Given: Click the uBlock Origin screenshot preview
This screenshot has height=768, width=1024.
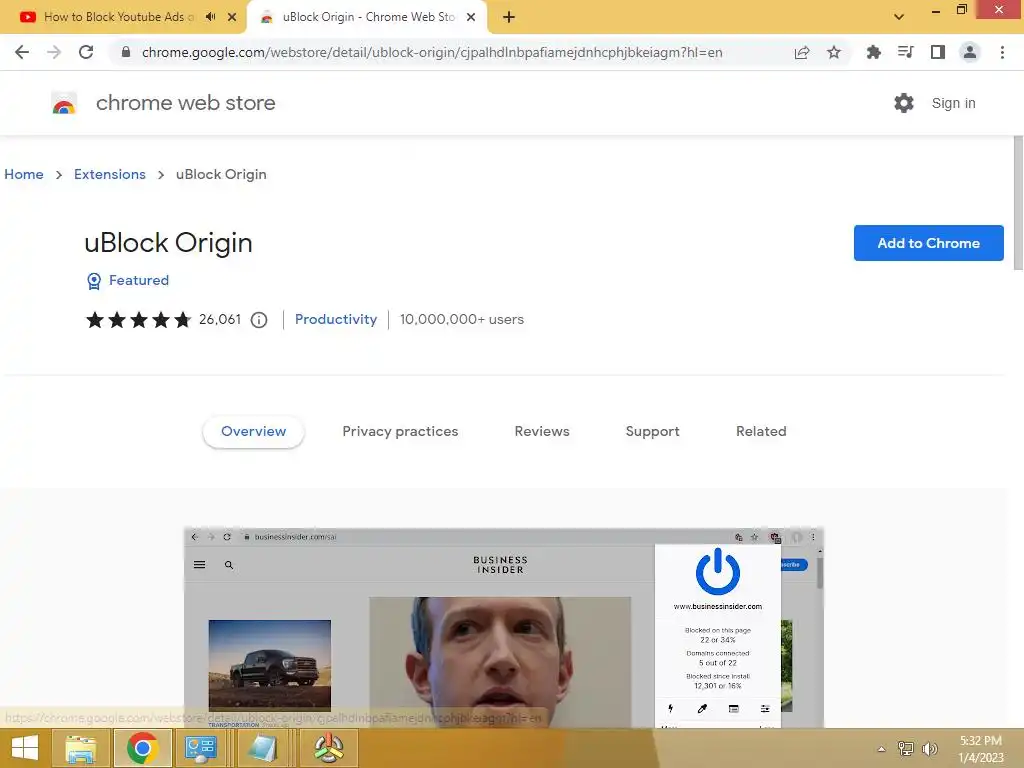Looking at the screenshot, I should [x=504, y=627].
